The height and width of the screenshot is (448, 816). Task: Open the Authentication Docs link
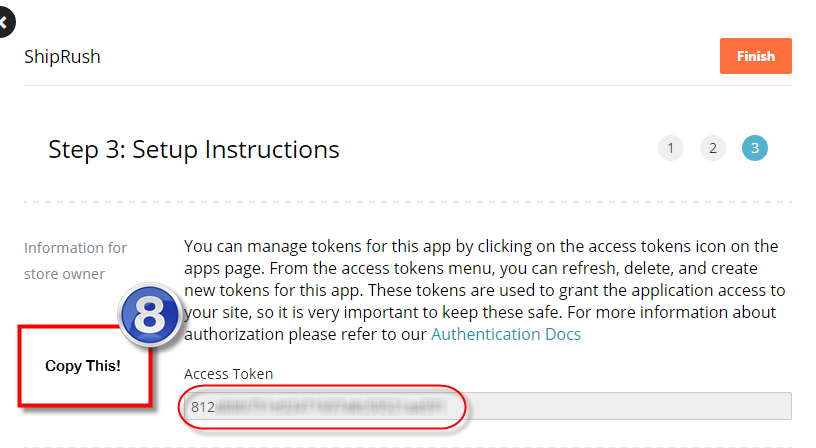tap(506, 334)
